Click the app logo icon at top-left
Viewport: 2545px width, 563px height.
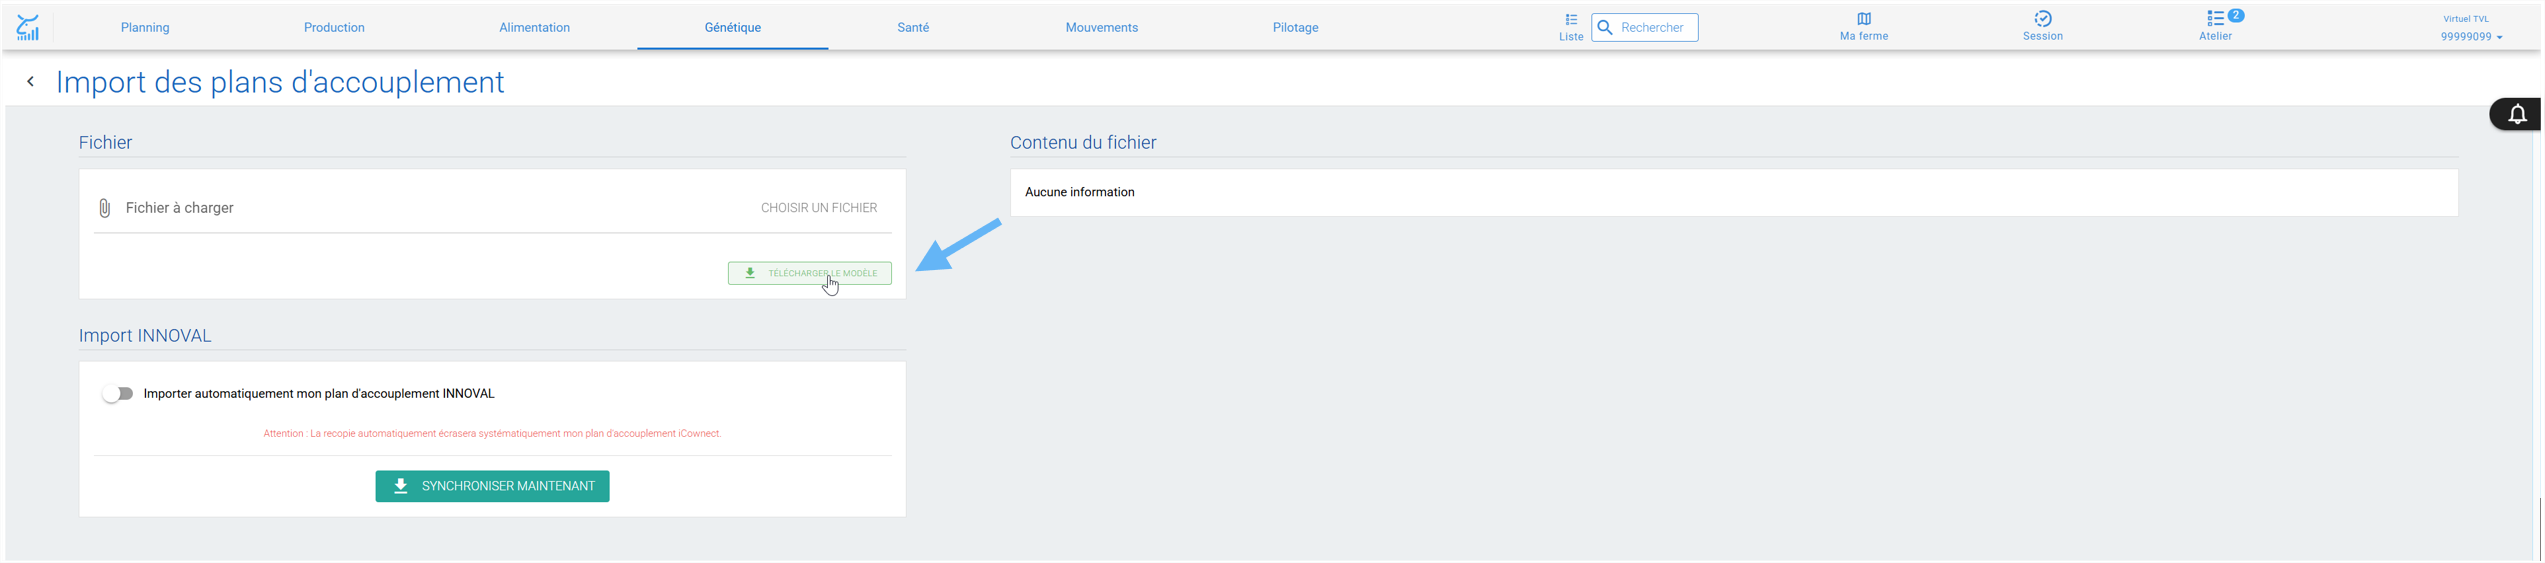point(28,27)
